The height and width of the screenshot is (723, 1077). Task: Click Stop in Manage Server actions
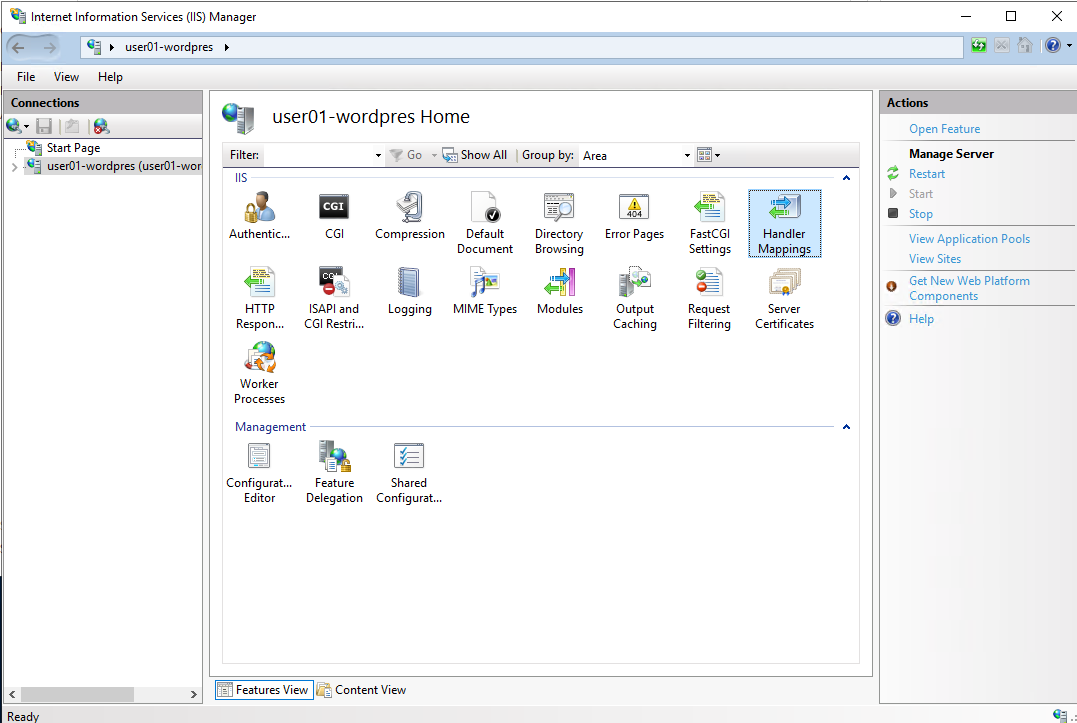click(920, 214)
